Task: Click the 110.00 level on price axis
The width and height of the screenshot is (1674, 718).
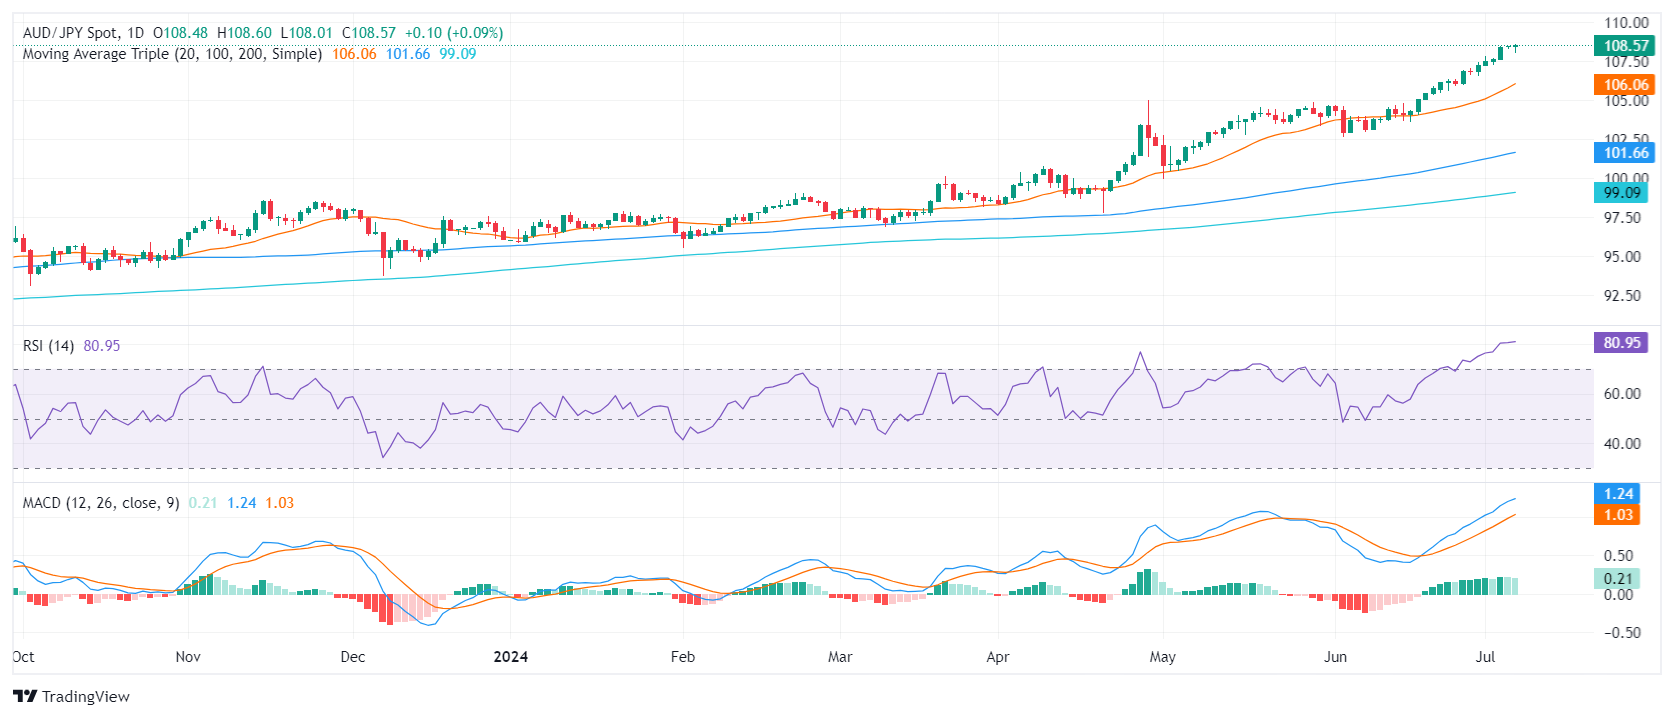Action: click(x=1626, y=23)
